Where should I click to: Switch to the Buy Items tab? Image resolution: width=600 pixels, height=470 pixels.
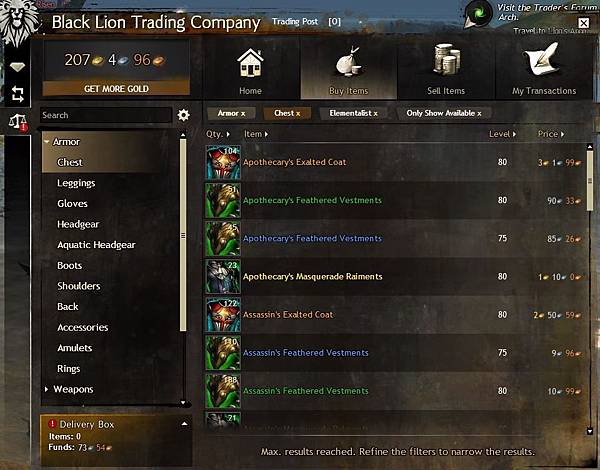pos(349,69)
